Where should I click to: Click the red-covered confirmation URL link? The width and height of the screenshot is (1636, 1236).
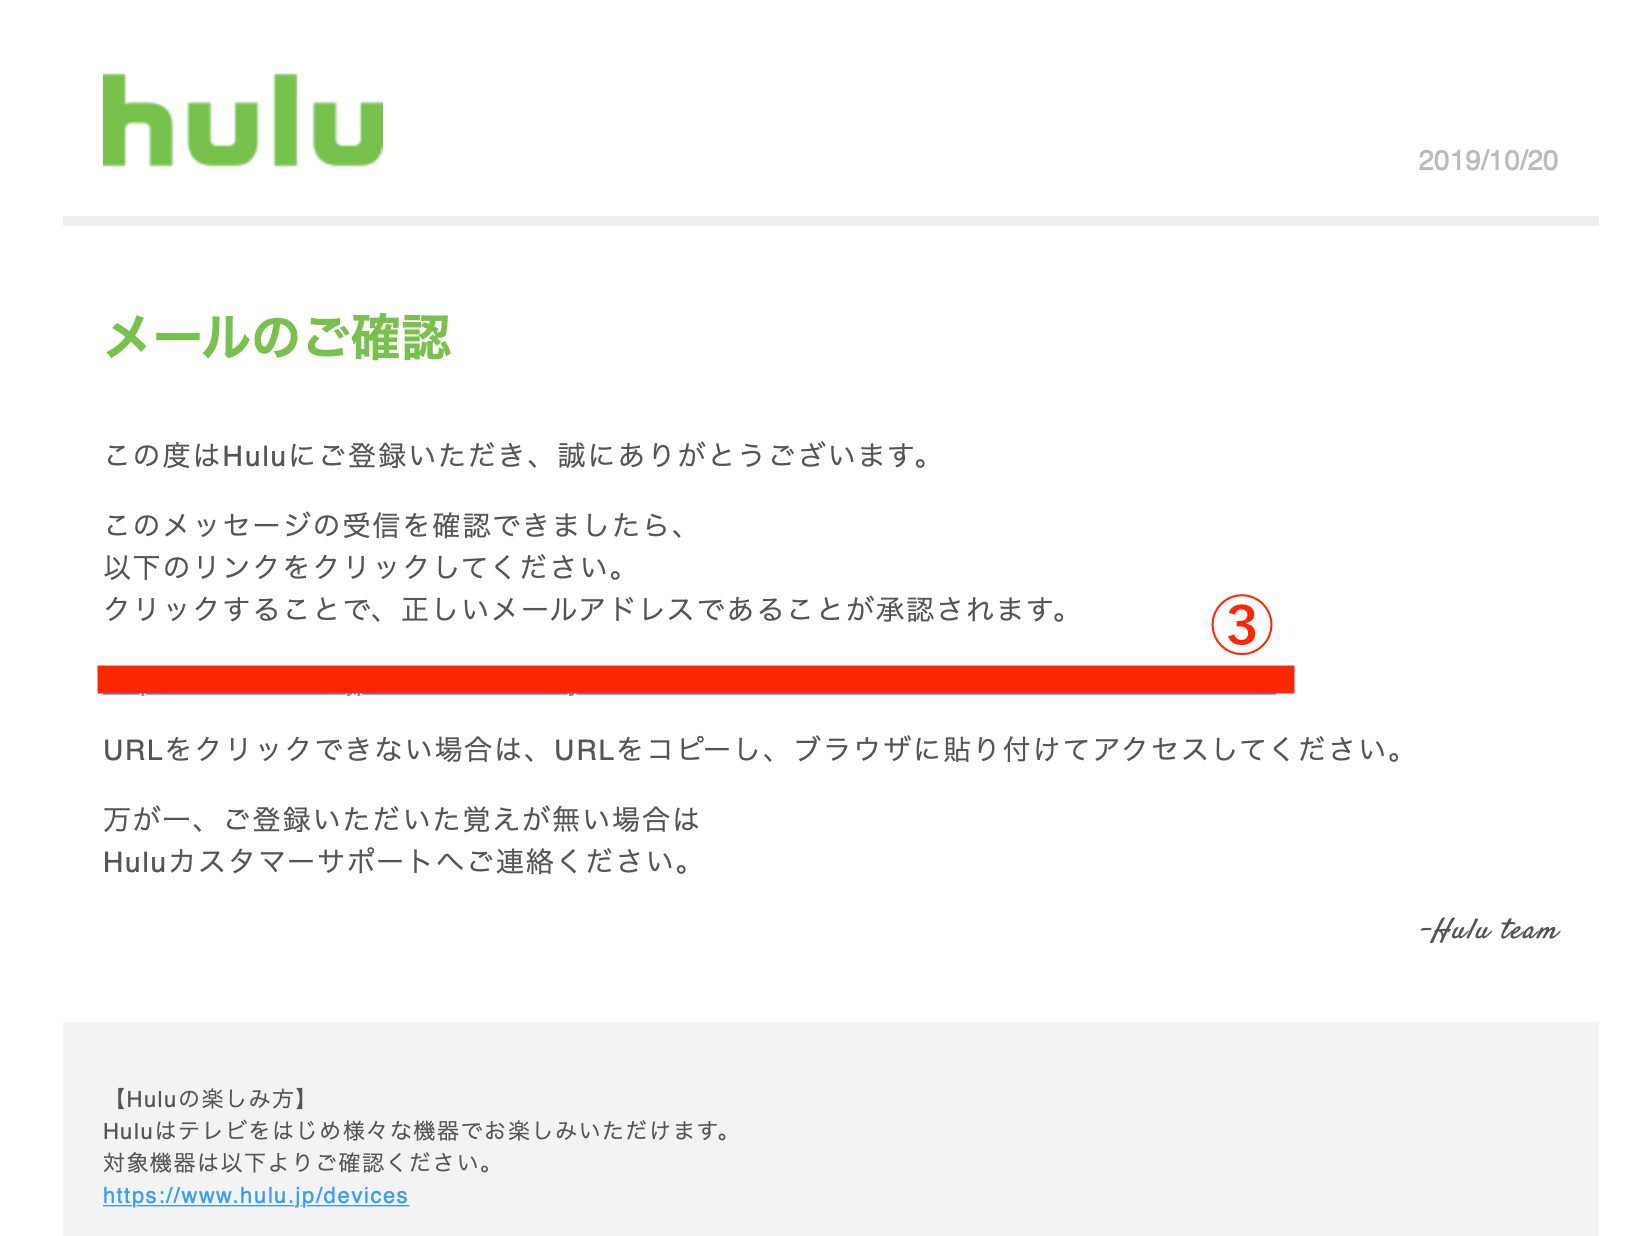click(x=696, y=680)
